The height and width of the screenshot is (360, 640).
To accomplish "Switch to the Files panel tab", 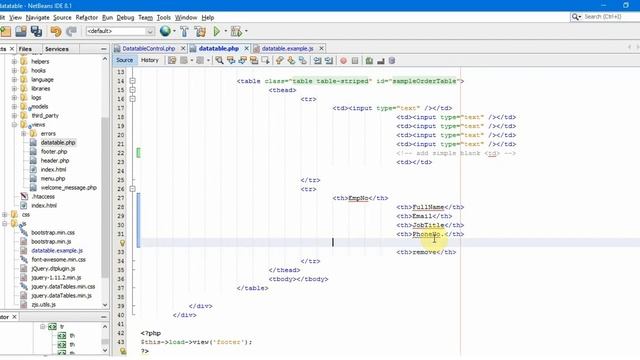I will pyautogui.click(x=25, y=49).
